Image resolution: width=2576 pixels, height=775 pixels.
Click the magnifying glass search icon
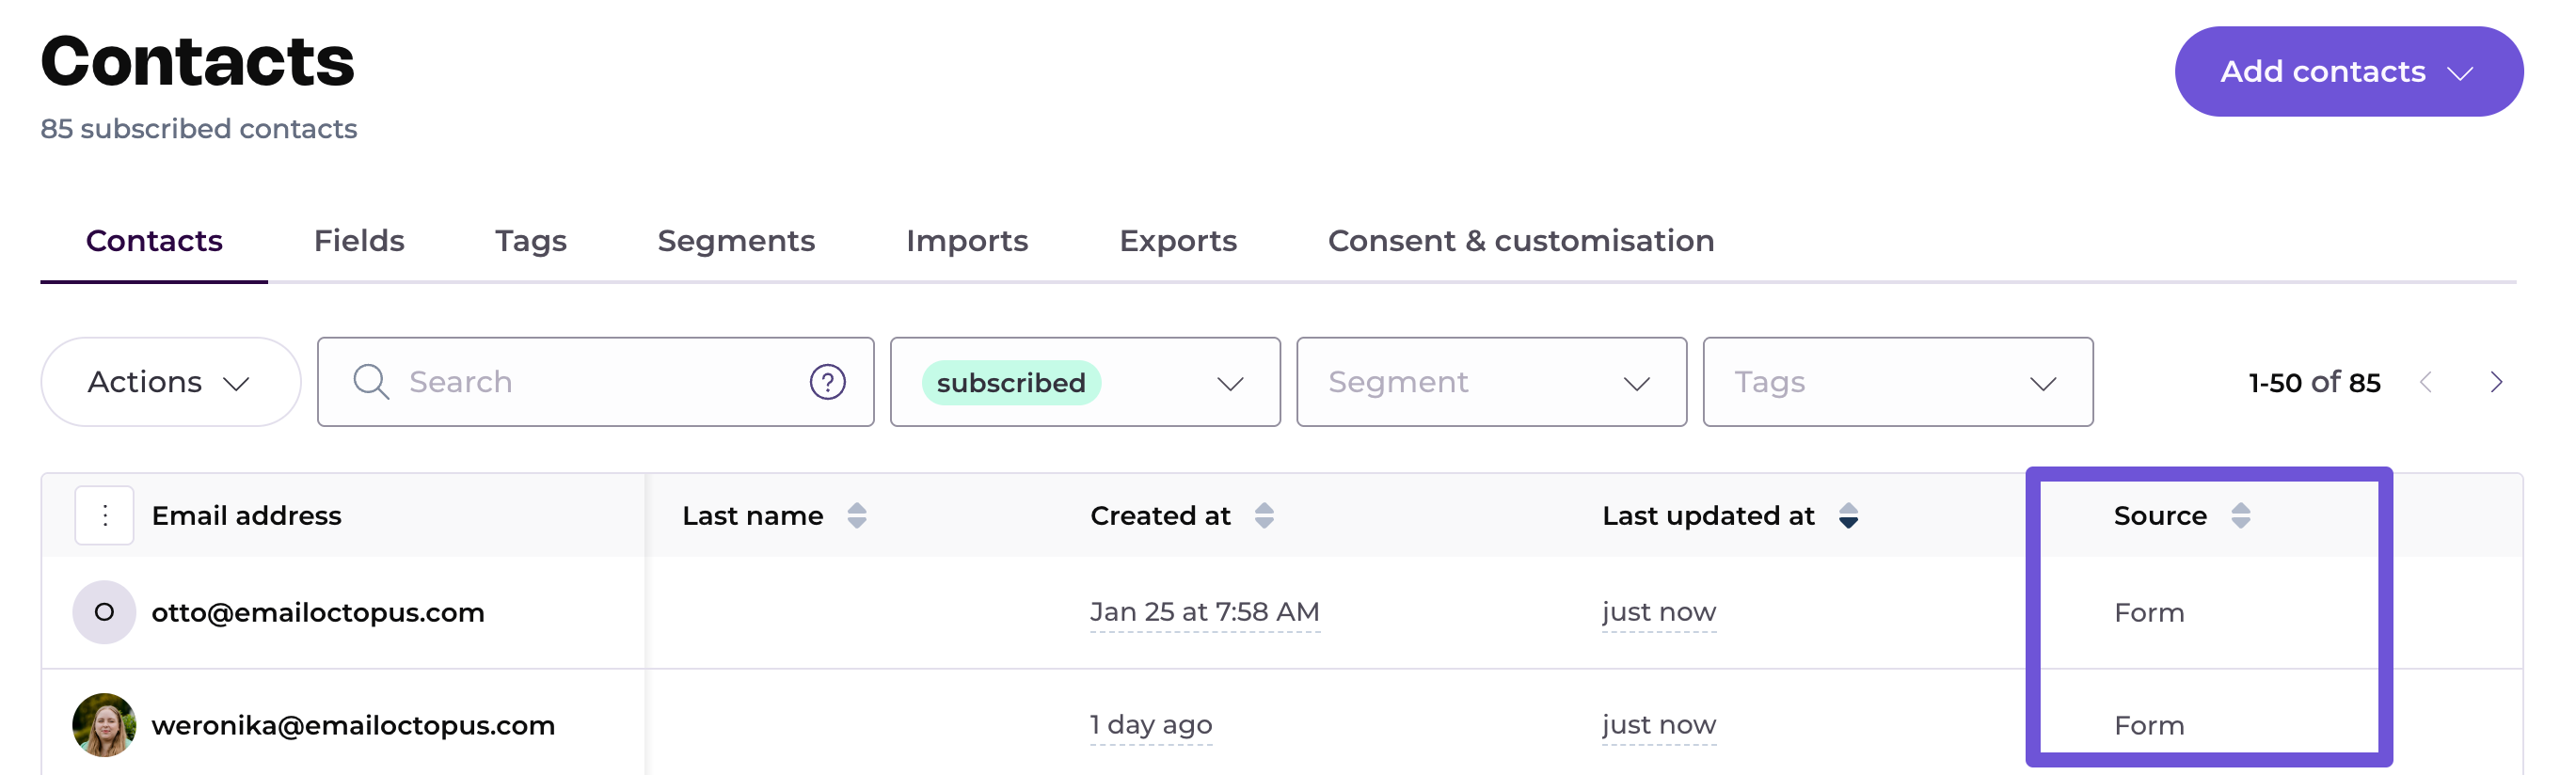click(370, 382)
